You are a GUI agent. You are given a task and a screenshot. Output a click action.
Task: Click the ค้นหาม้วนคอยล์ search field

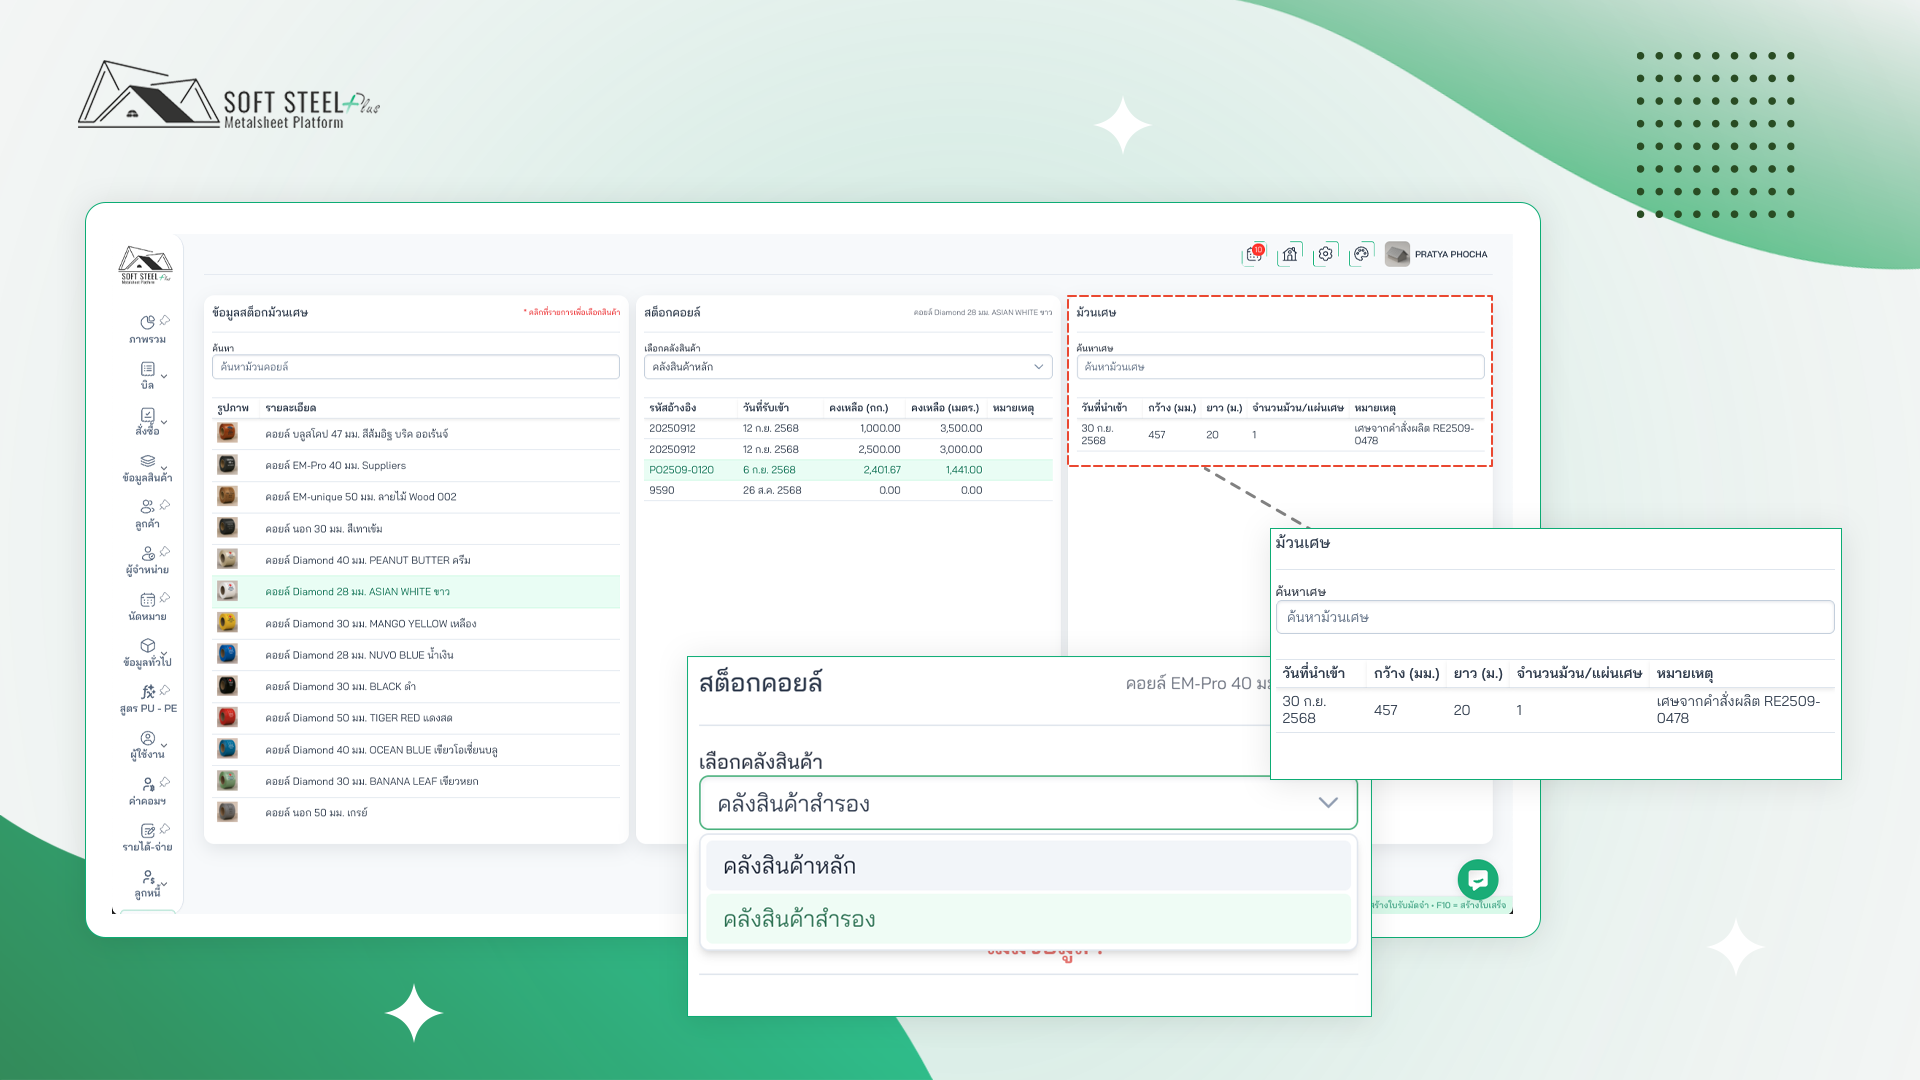[415, 367]
